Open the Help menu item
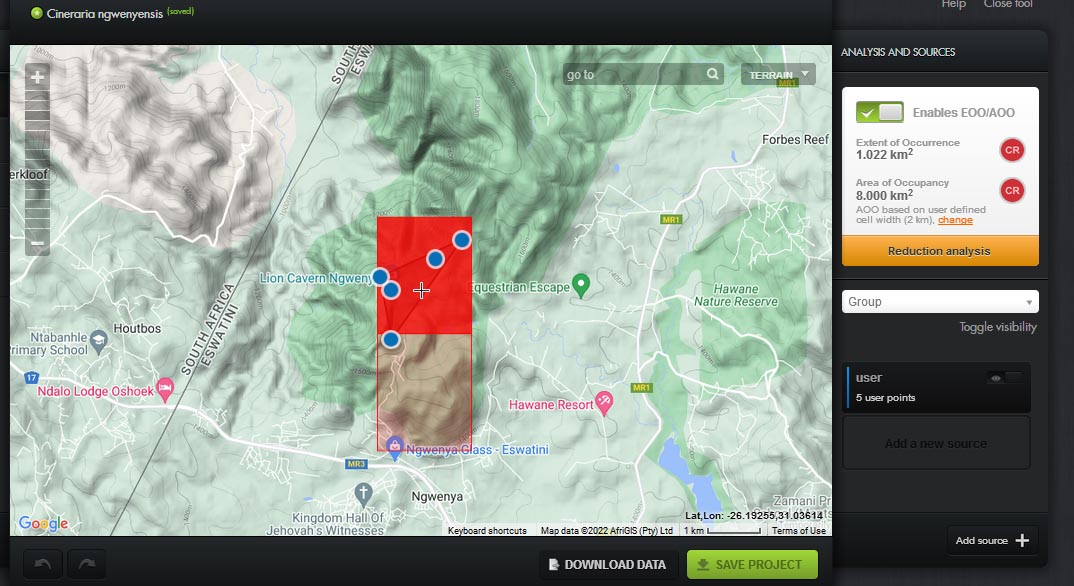This screenshot has width=1074, height=586. click(953, 5)
